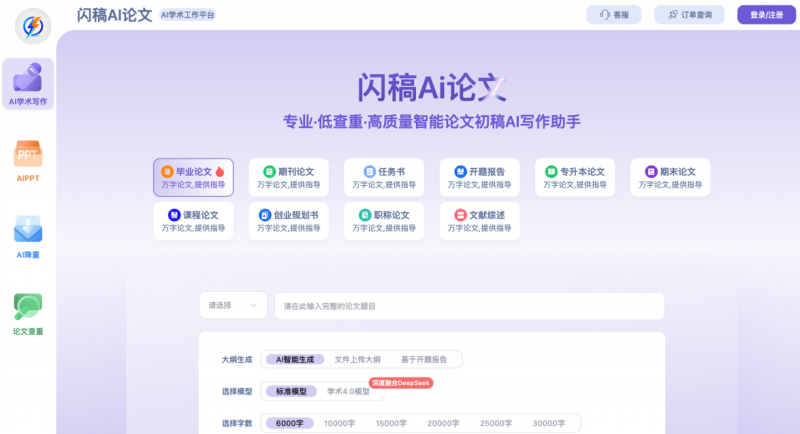The width and height of the screenshot is (800, 434).
Task: Select 基于开题报告 outline option
Action: point(423,360)
